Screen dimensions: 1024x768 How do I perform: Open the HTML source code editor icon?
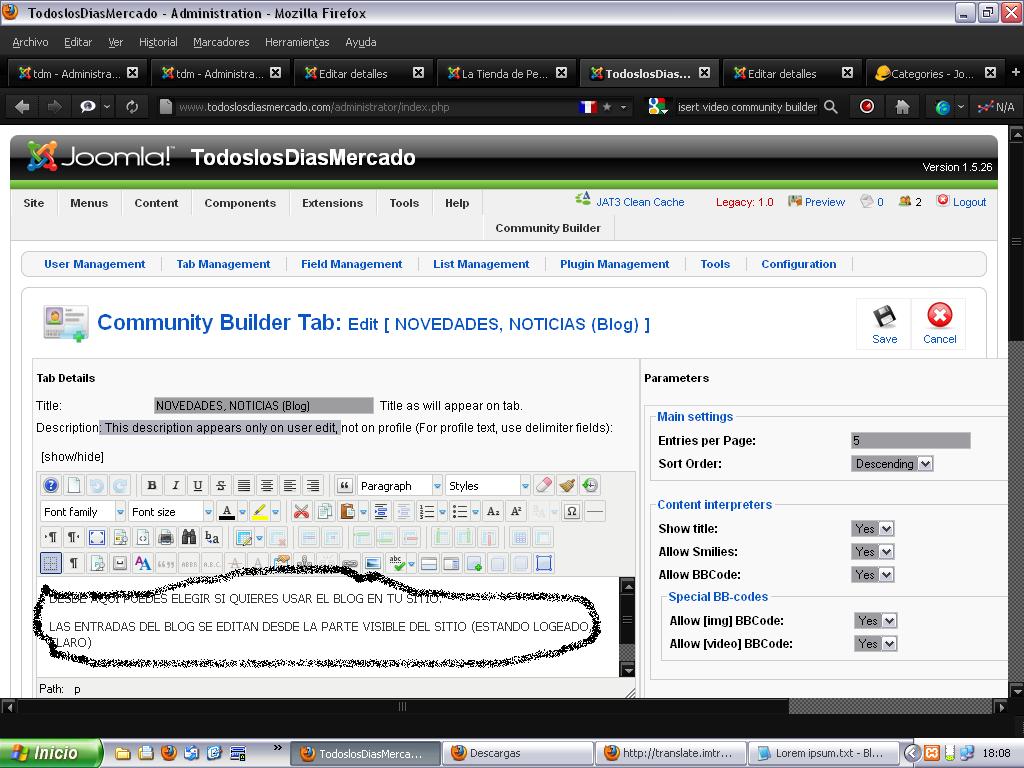click(x=143, y=537)
